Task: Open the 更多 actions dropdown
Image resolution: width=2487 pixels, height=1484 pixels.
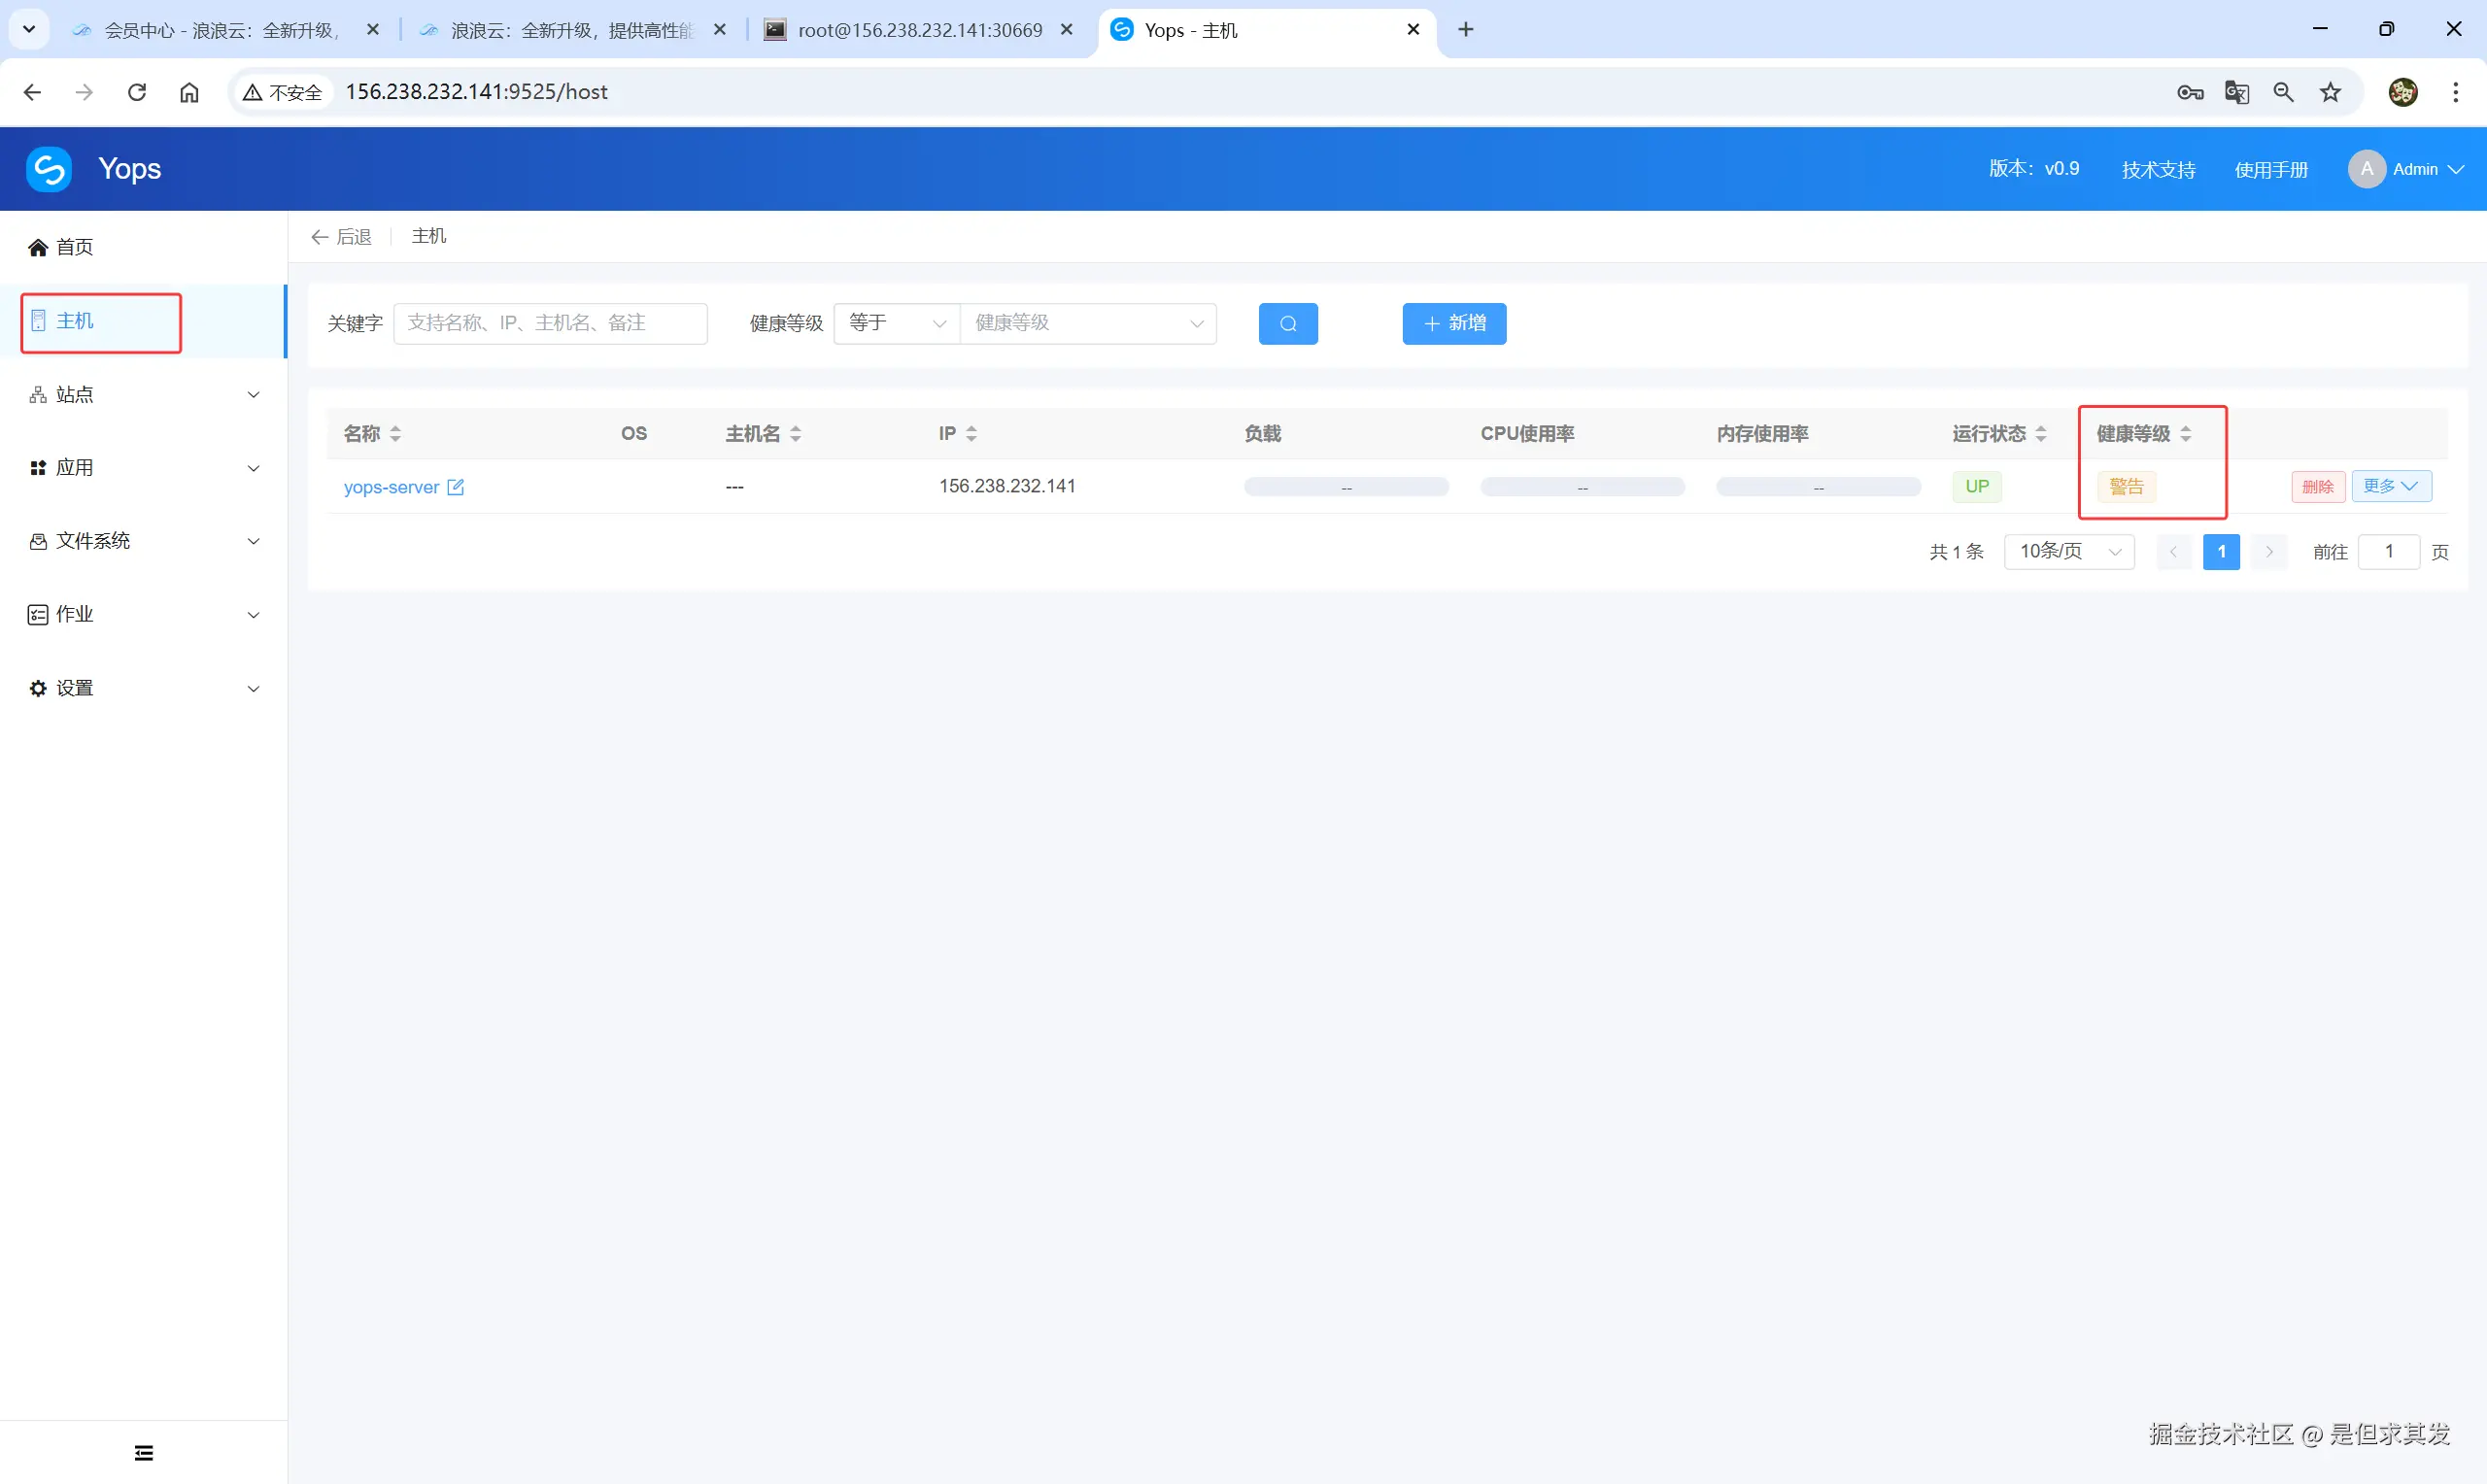Action: coord(2390,486)
